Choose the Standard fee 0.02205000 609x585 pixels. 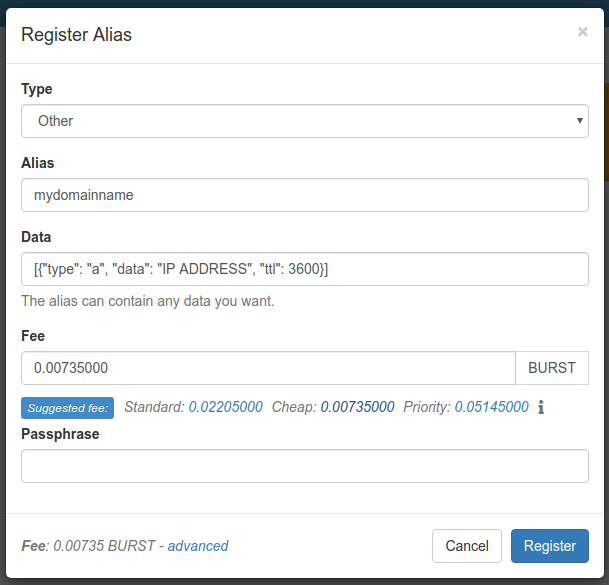[227, 407]
